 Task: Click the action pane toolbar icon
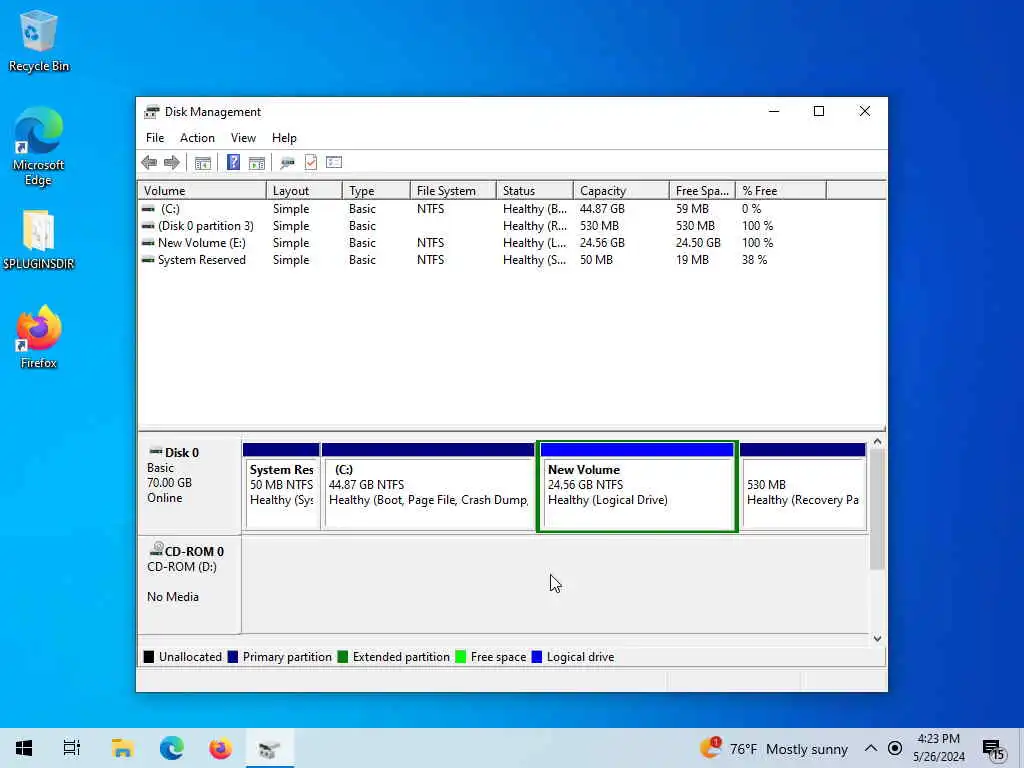coord(257,163)
